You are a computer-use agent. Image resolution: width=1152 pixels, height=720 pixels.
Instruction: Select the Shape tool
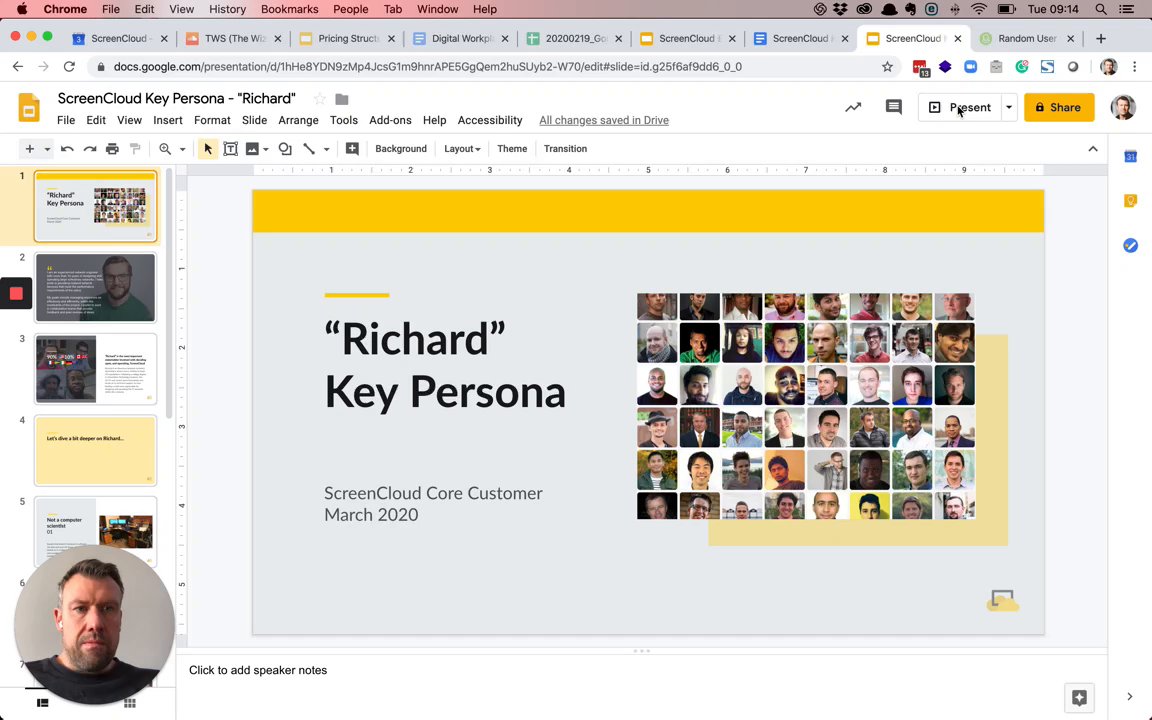click(285, 149)
